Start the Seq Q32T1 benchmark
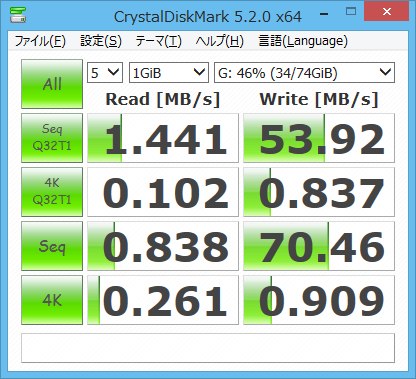The width and height of the screenshot is (416, 379). [x=52, y=138]
